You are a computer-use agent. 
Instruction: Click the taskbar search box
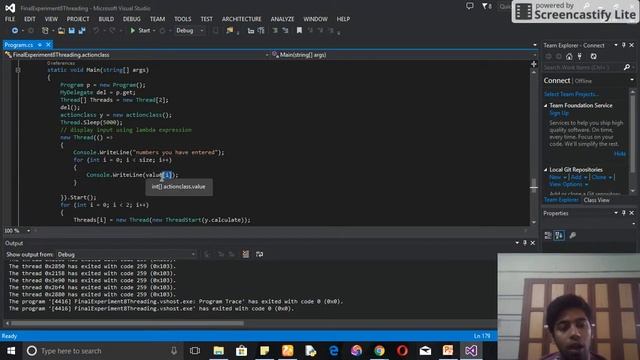[102, 351]
